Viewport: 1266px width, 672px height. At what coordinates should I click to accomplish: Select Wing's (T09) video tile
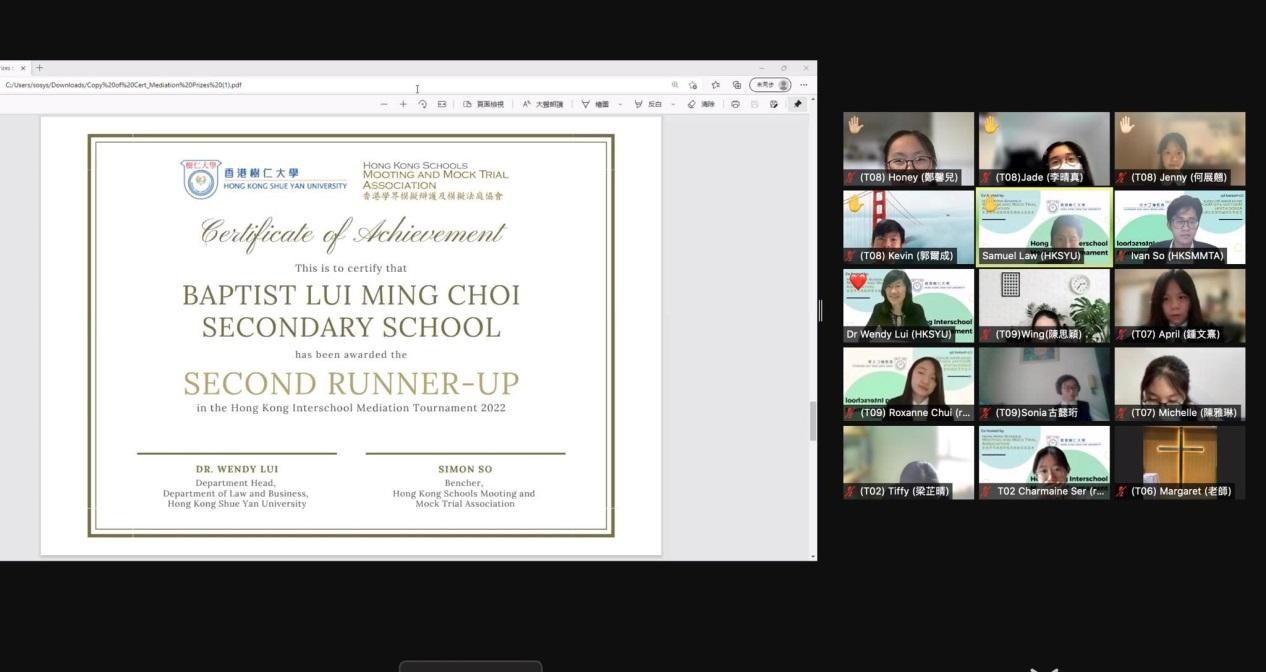1044,305
